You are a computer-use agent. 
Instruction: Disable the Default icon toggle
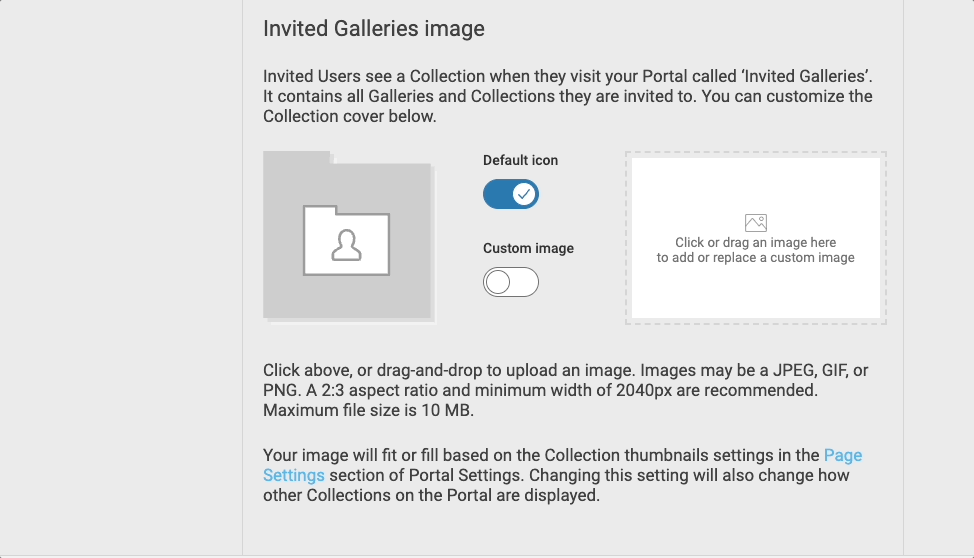511,194
